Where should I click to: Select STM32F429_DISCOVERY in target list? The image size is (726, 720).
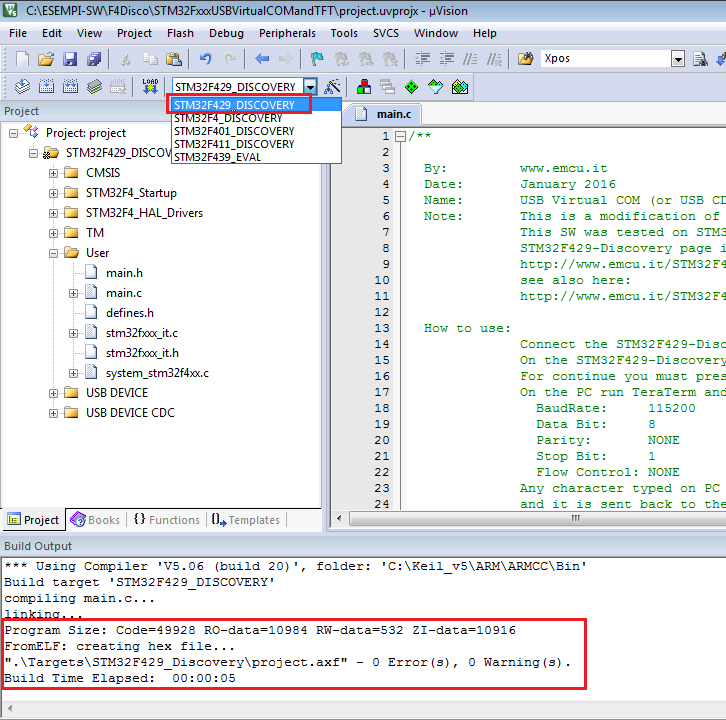(x=257, y=105)
